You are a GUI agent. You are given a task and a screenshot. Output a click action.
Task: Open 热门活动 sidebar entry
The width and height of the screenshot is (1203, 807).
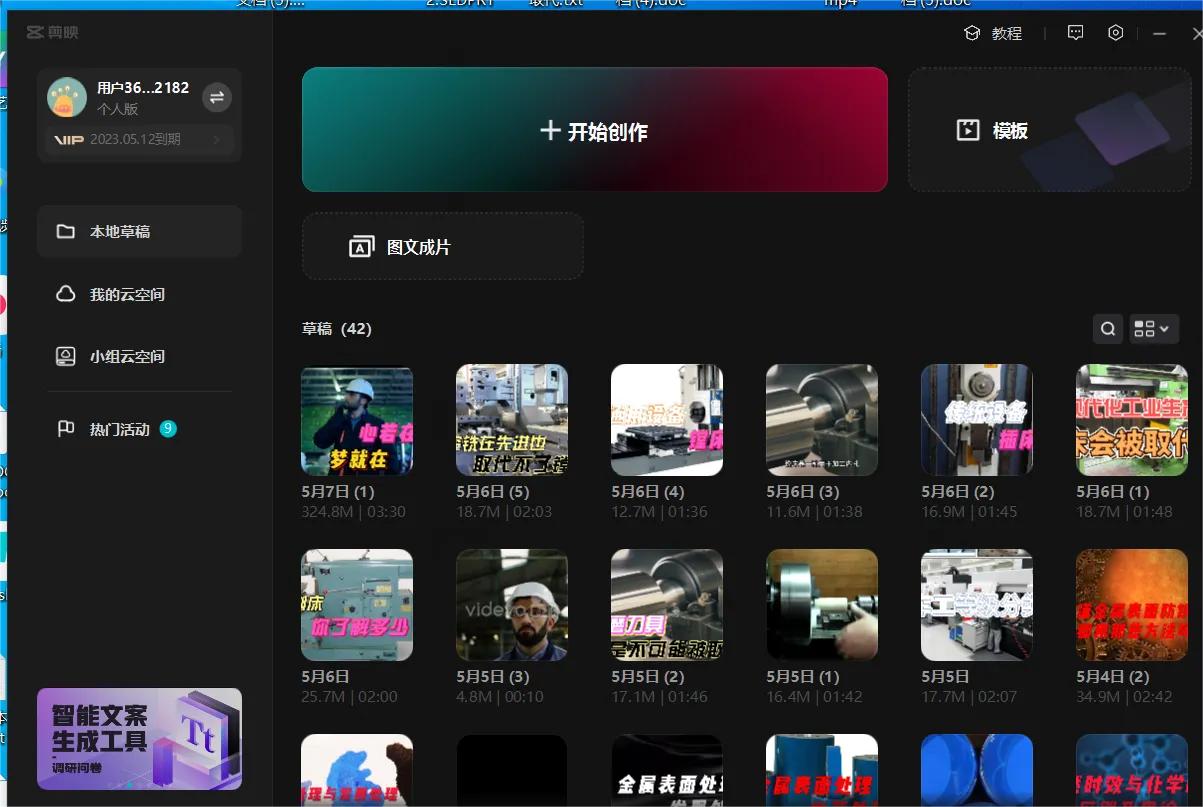point(119,429)
